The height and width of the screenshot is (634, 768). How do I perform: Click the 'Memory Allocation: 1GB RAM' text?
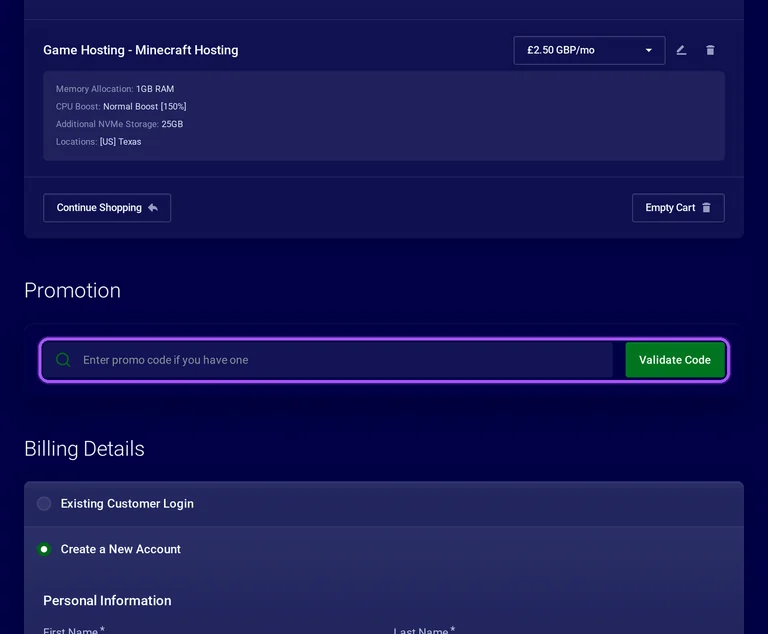tap(115, 89)
